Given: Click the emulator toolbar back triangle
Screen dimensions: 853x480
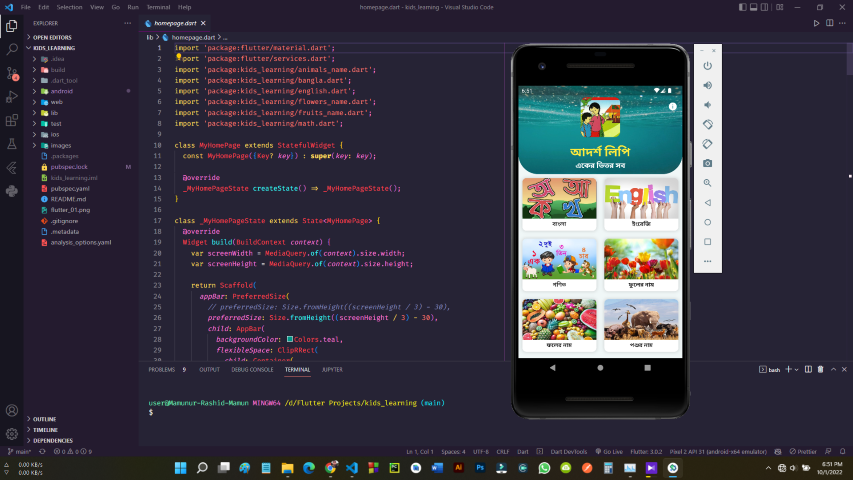Looking at the screenshot, I should [707, 202].
